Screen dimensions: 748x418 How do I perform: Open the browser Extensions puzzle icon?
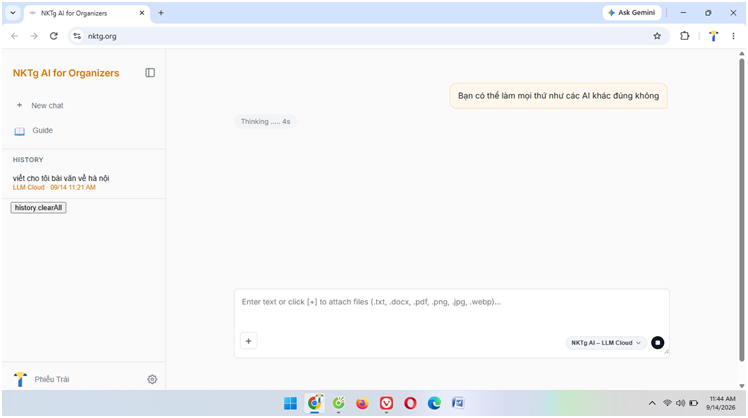(685, 36)
